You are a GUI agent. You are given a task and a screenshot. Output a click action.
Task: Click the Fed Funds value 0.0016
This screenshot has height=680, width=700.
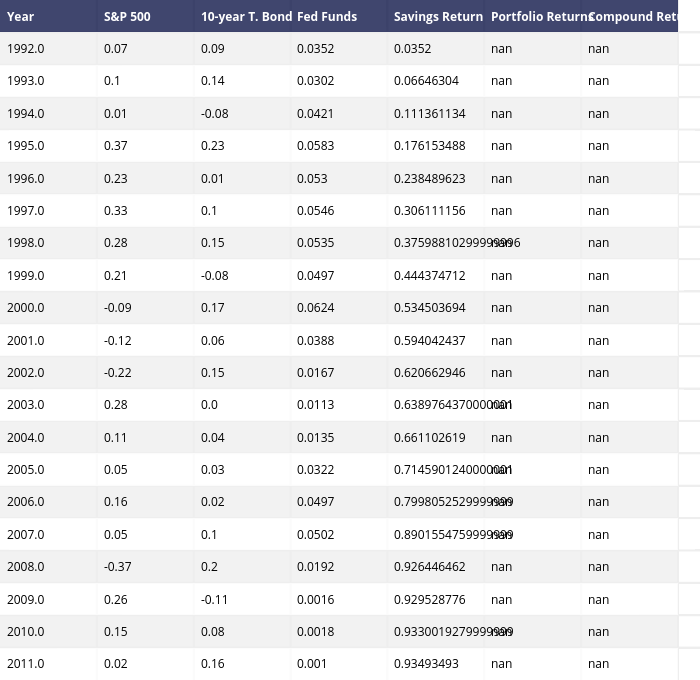click(315, 600)
